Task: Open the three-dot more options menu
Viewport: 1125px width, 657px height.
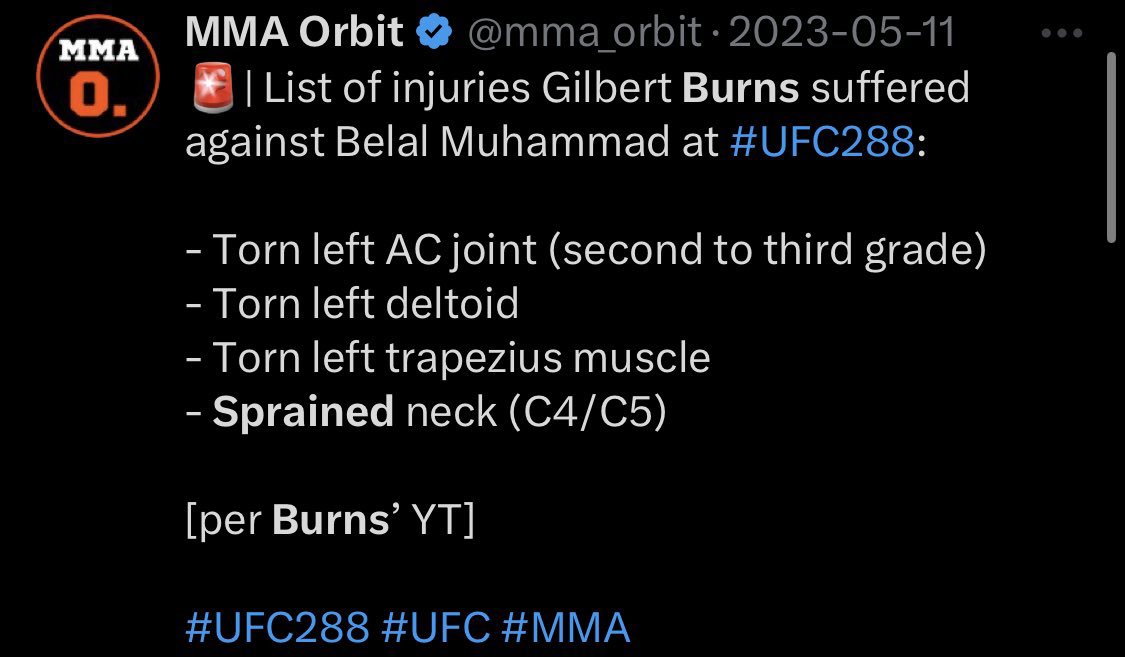Action: click(x=1062, y=33)
